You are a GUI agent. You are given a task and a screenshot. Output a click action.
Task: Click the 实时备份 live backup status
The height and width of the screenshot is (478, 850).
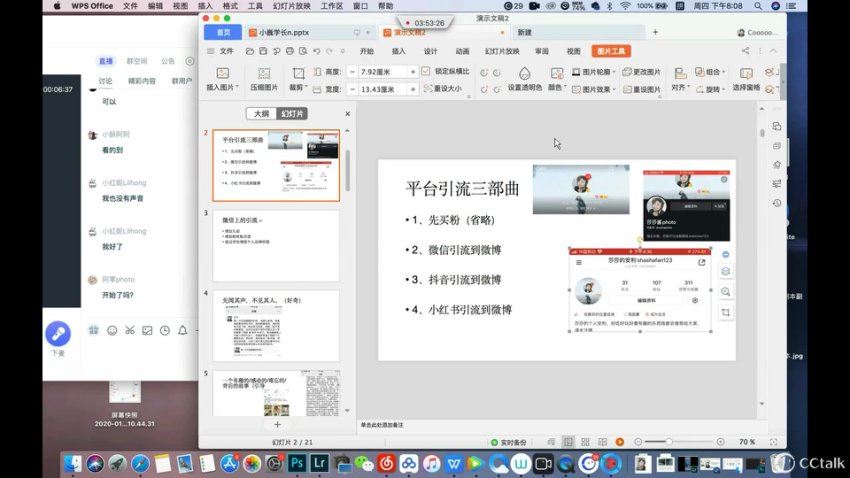tap(508, 442)
